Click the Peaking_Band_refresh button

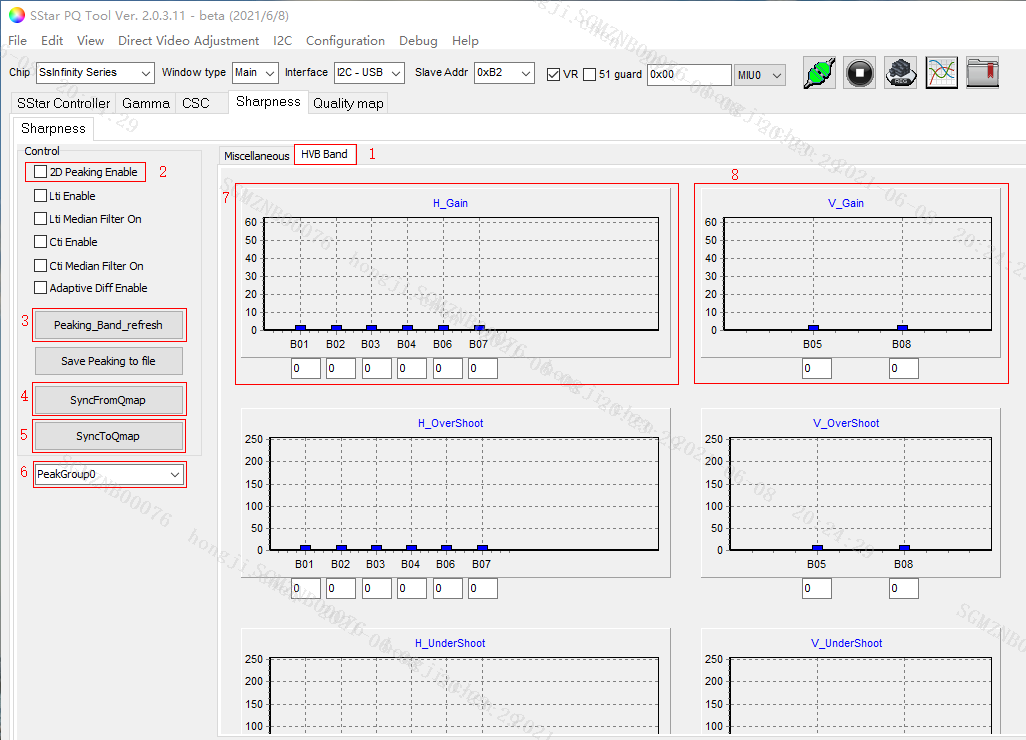coord(109,325)
